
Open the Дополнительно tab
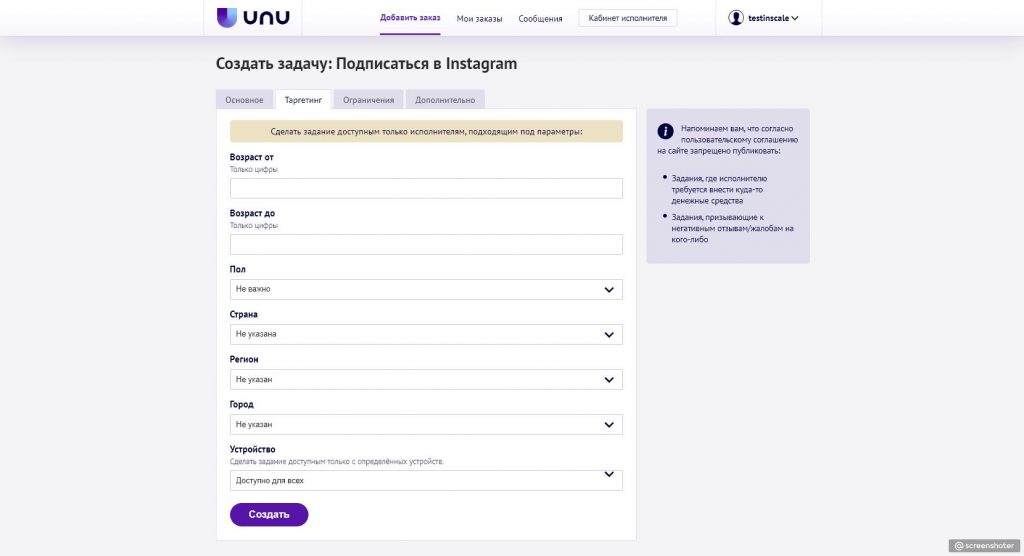point(445,100)
